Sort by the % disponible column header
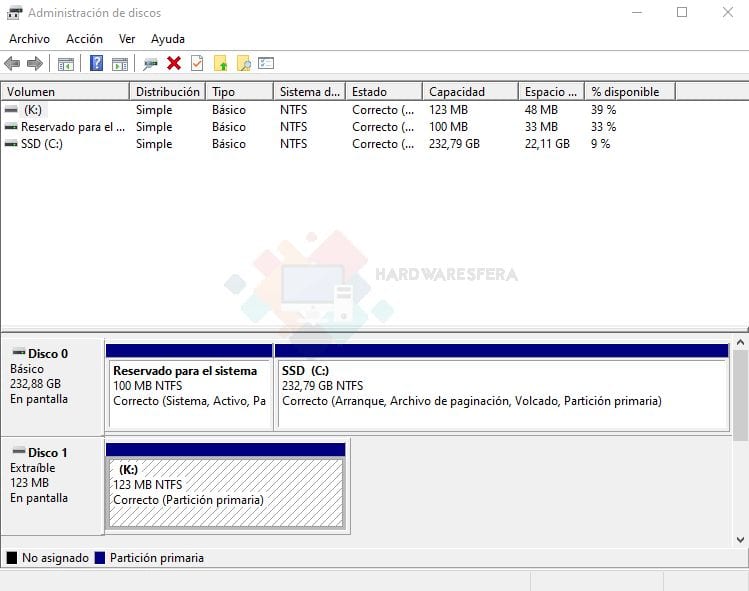 coord(630,91)
